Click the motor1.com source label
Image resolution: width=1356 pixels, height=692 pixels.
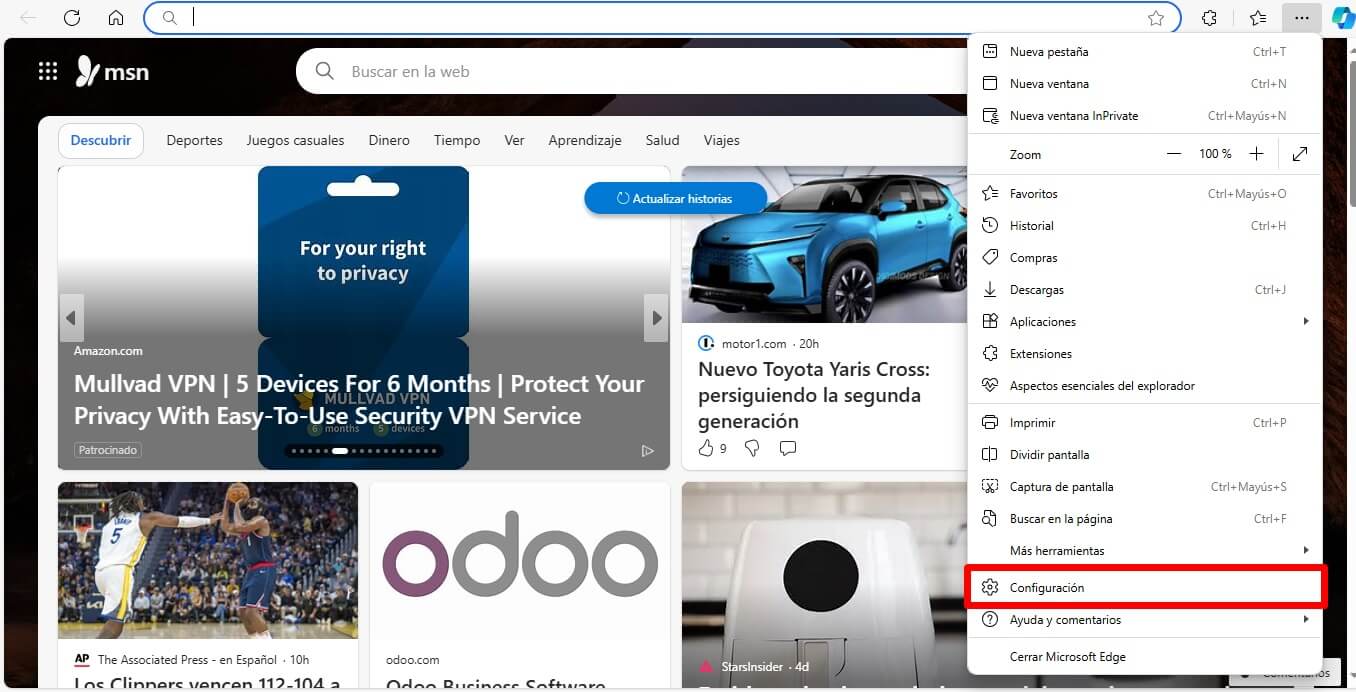pyautogui.click(x=754, y=343)
